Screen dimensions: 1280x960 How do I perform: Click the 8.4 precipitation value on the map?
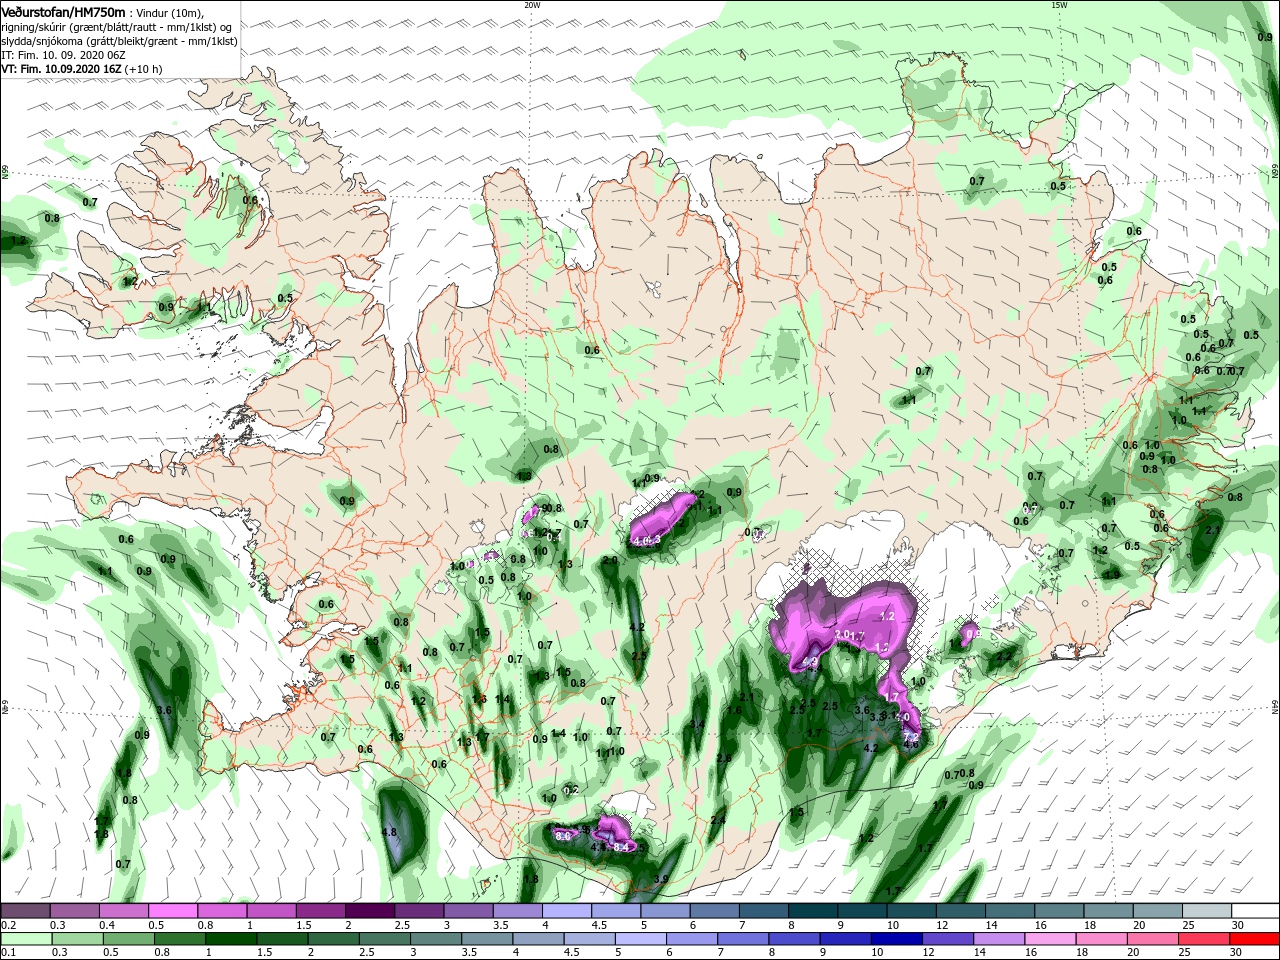[x=621, y=848]
